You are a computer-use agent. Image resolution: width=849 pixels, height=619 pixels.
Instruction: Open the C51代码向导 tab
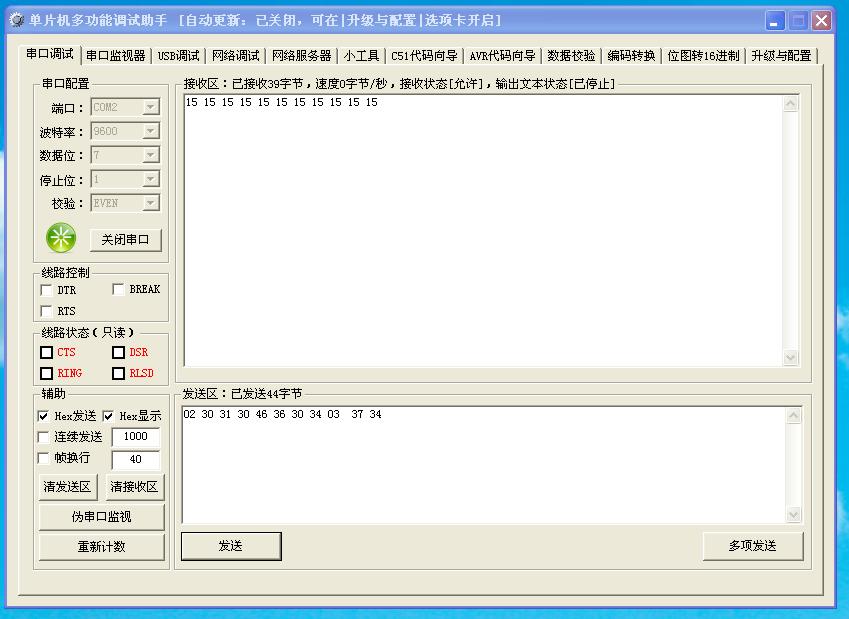click(x=424, y=56)
